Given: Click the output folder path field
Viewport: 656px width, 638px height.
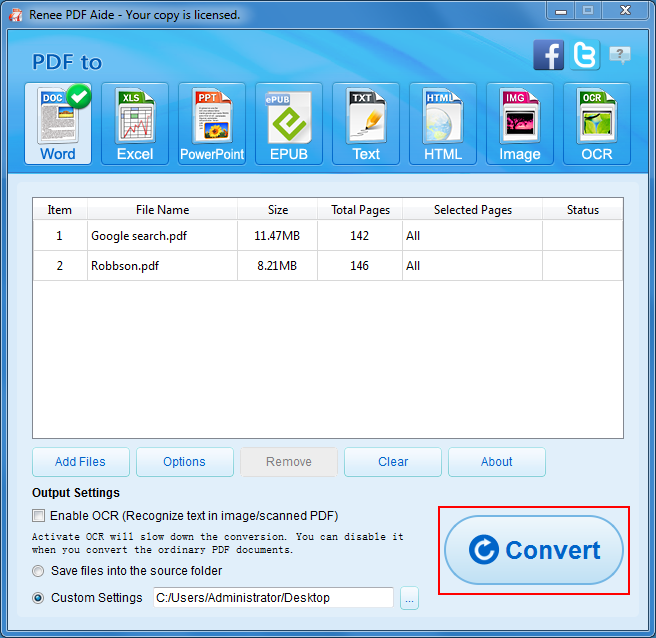Looking at the screenshot, I should click(273, 598).
